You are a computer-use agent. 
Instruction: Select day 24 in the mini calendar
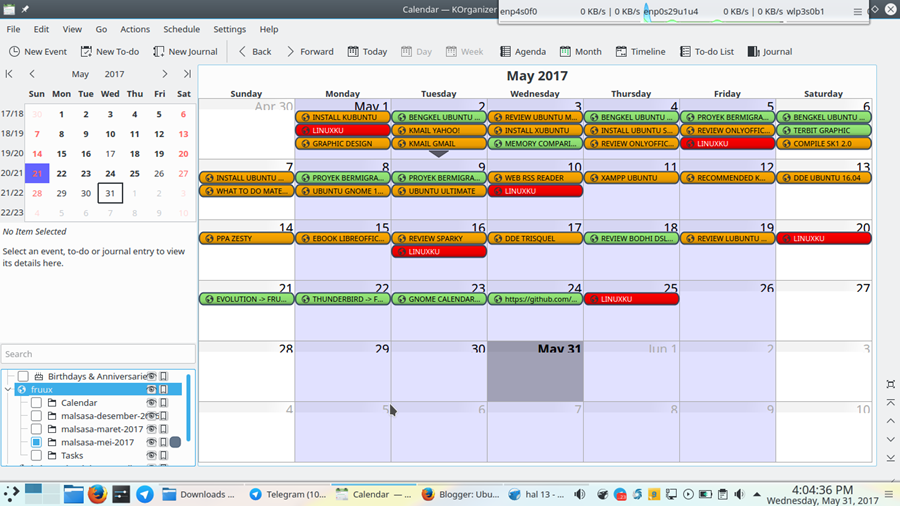pyautogui.click(x=110, y=173)
